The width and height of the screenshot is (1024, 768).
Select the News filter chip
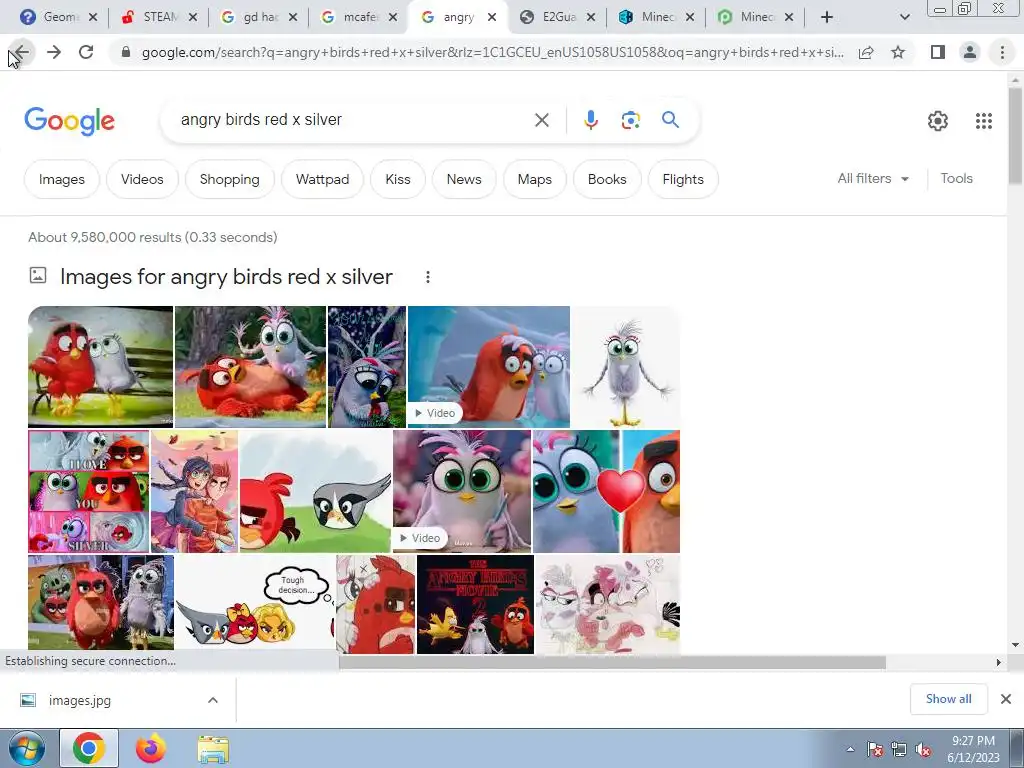click(464, 179)
